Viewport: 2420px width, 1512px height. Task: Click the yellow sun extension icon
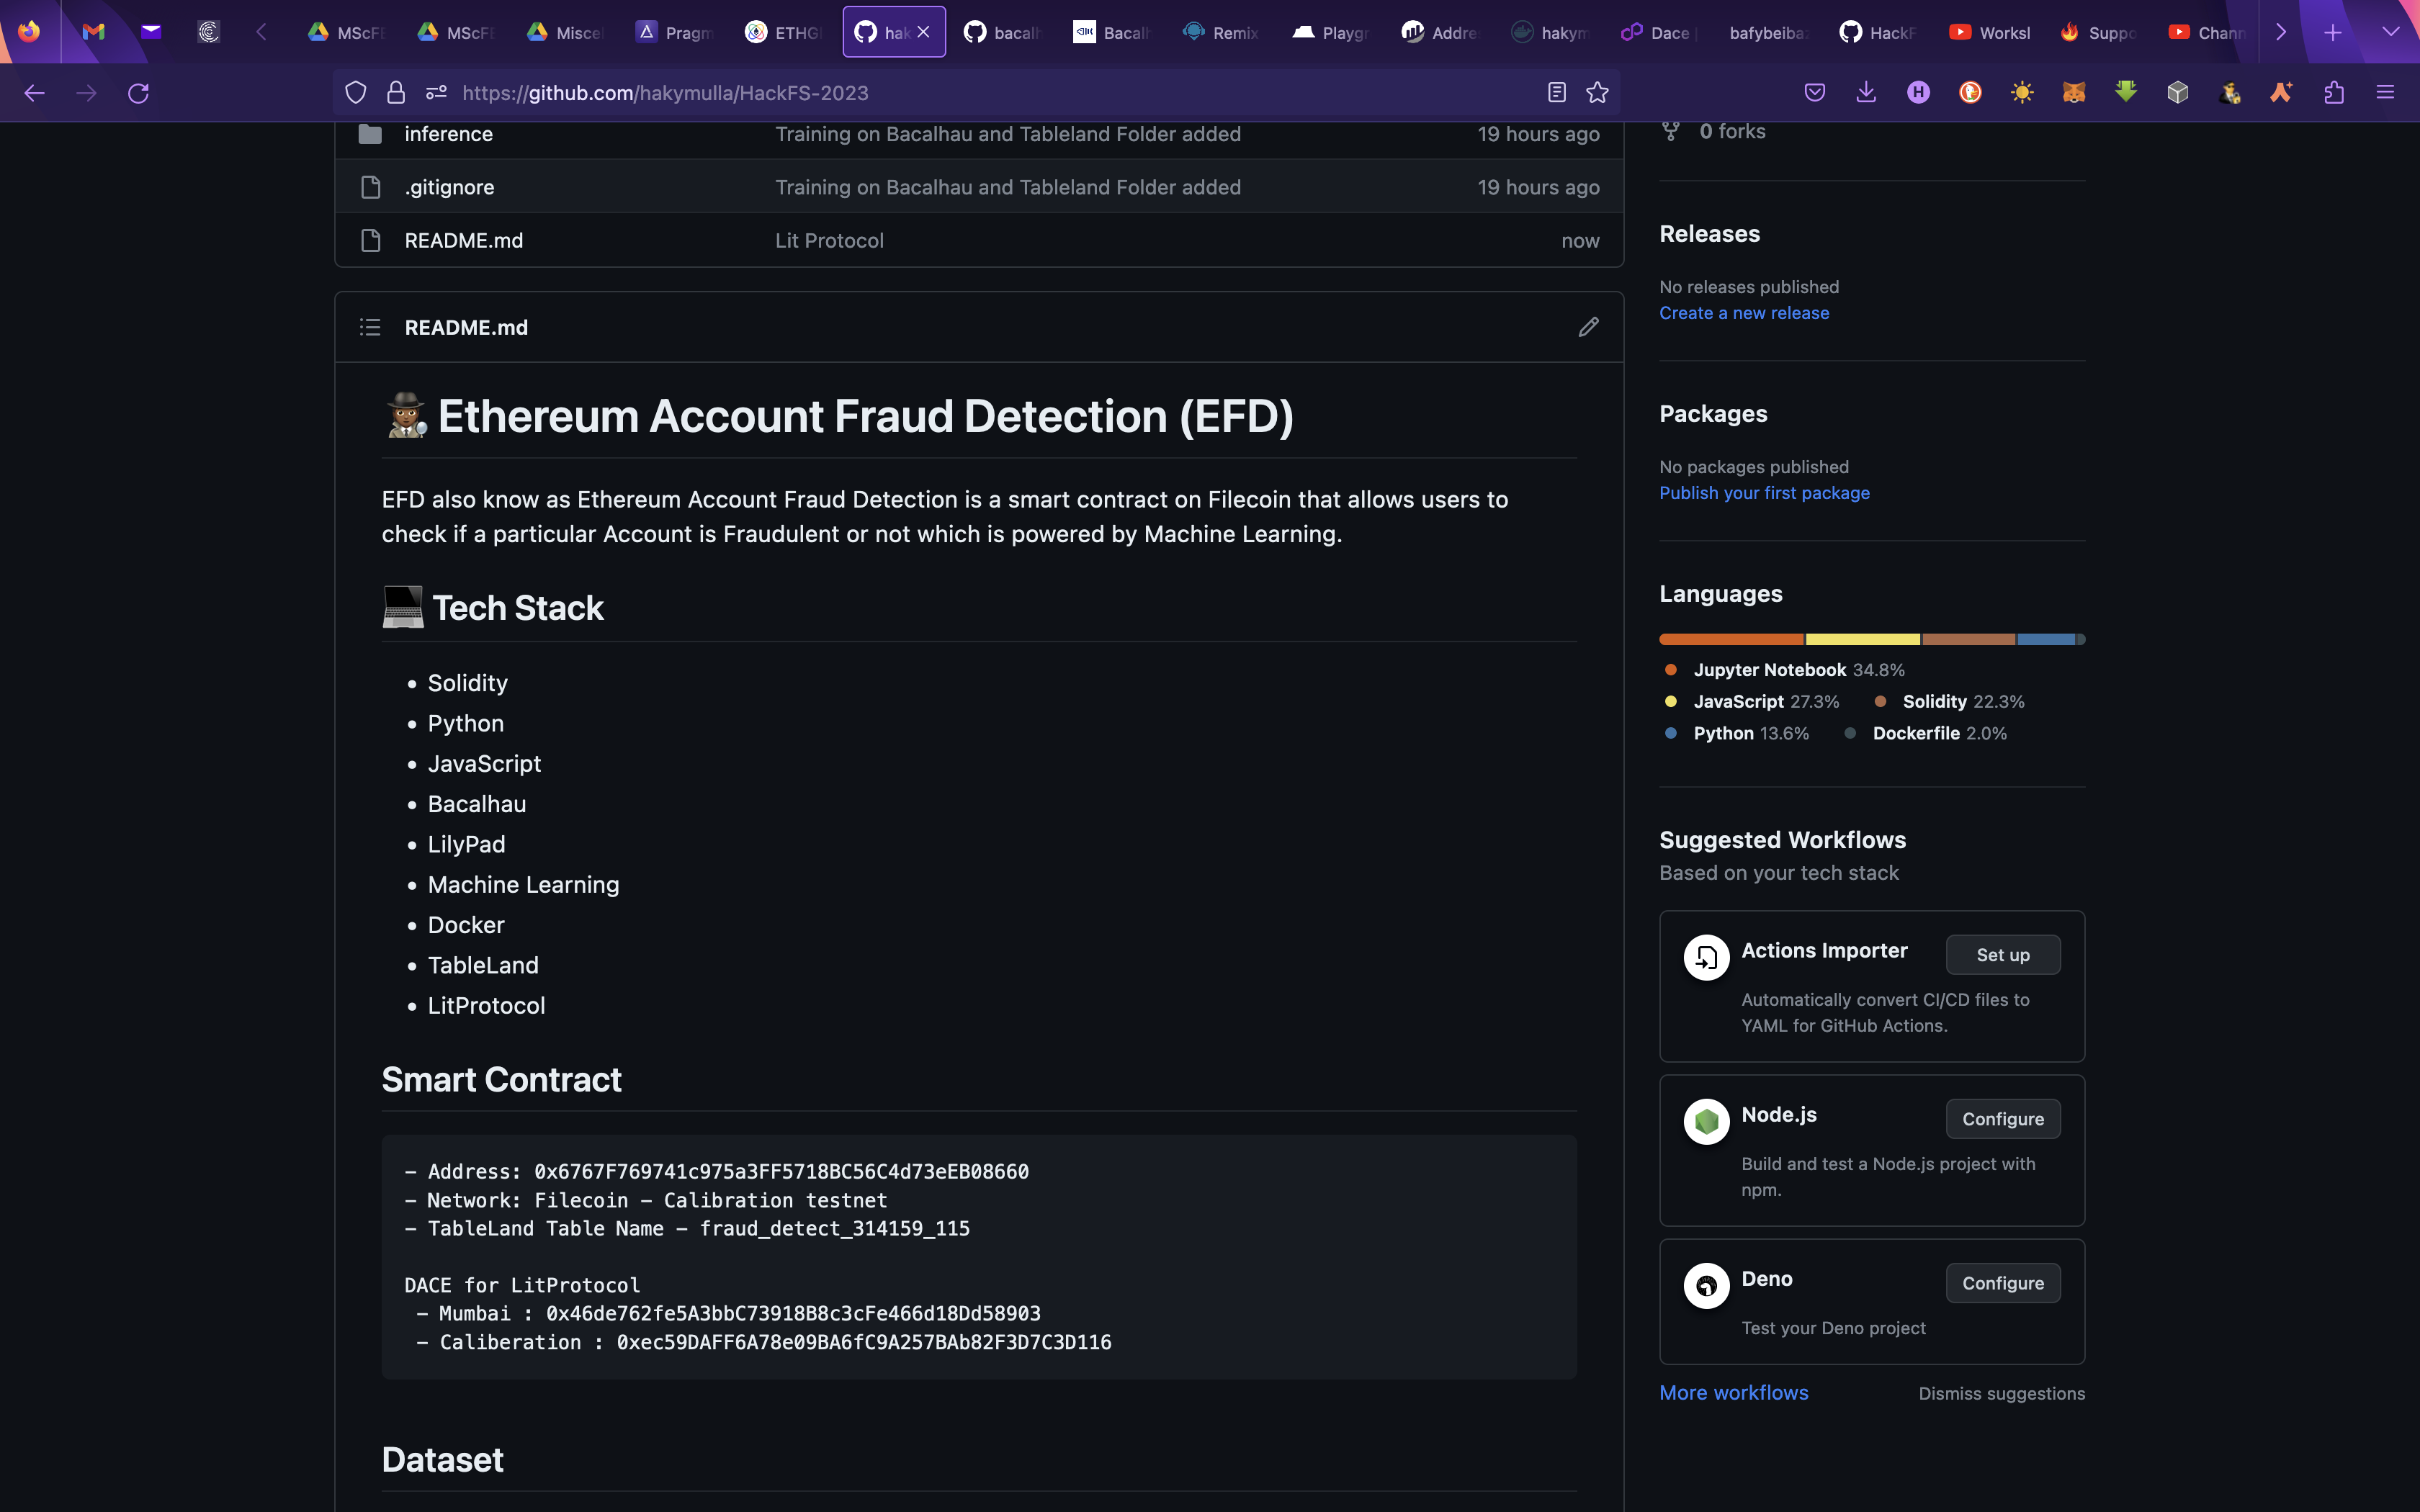pos(2022,93)
